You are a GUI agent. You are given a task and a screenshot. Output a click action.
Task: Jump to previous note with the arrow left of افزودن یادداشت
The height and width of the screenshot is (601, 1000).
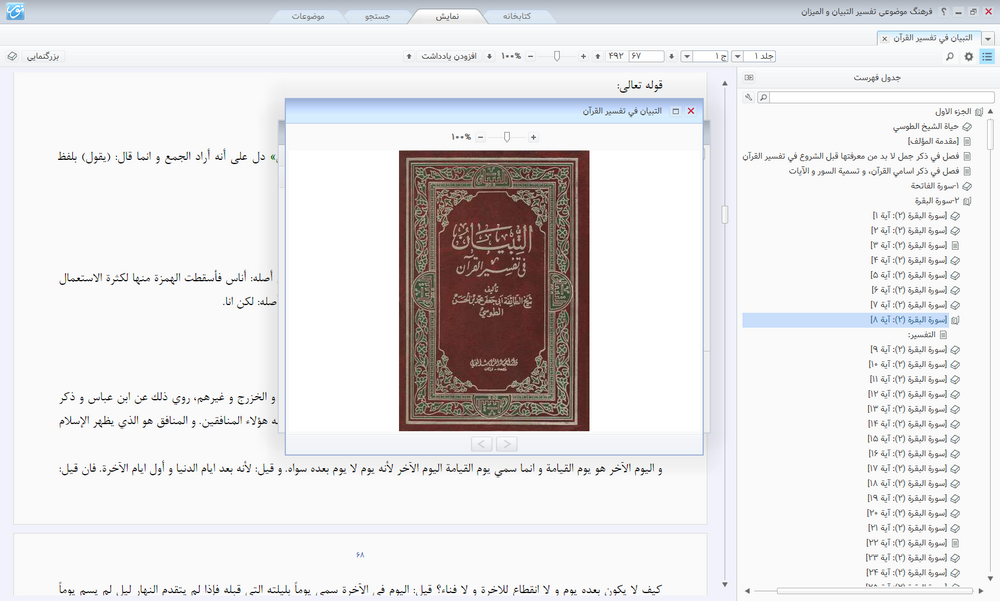[409, 56]
